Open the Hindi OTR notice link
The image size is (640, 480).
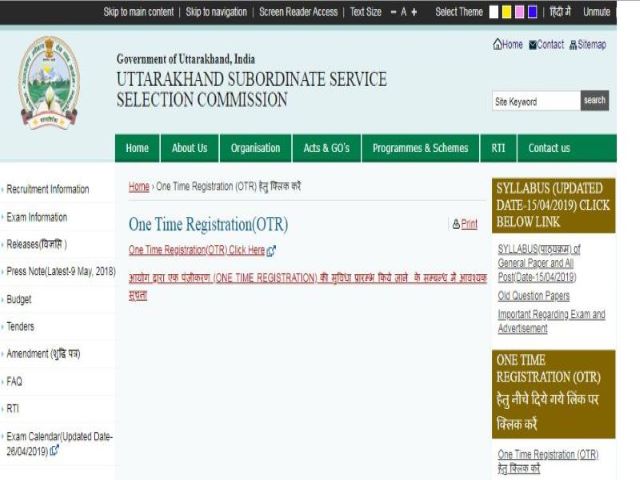pyautogui.click(x=308, y=287)
